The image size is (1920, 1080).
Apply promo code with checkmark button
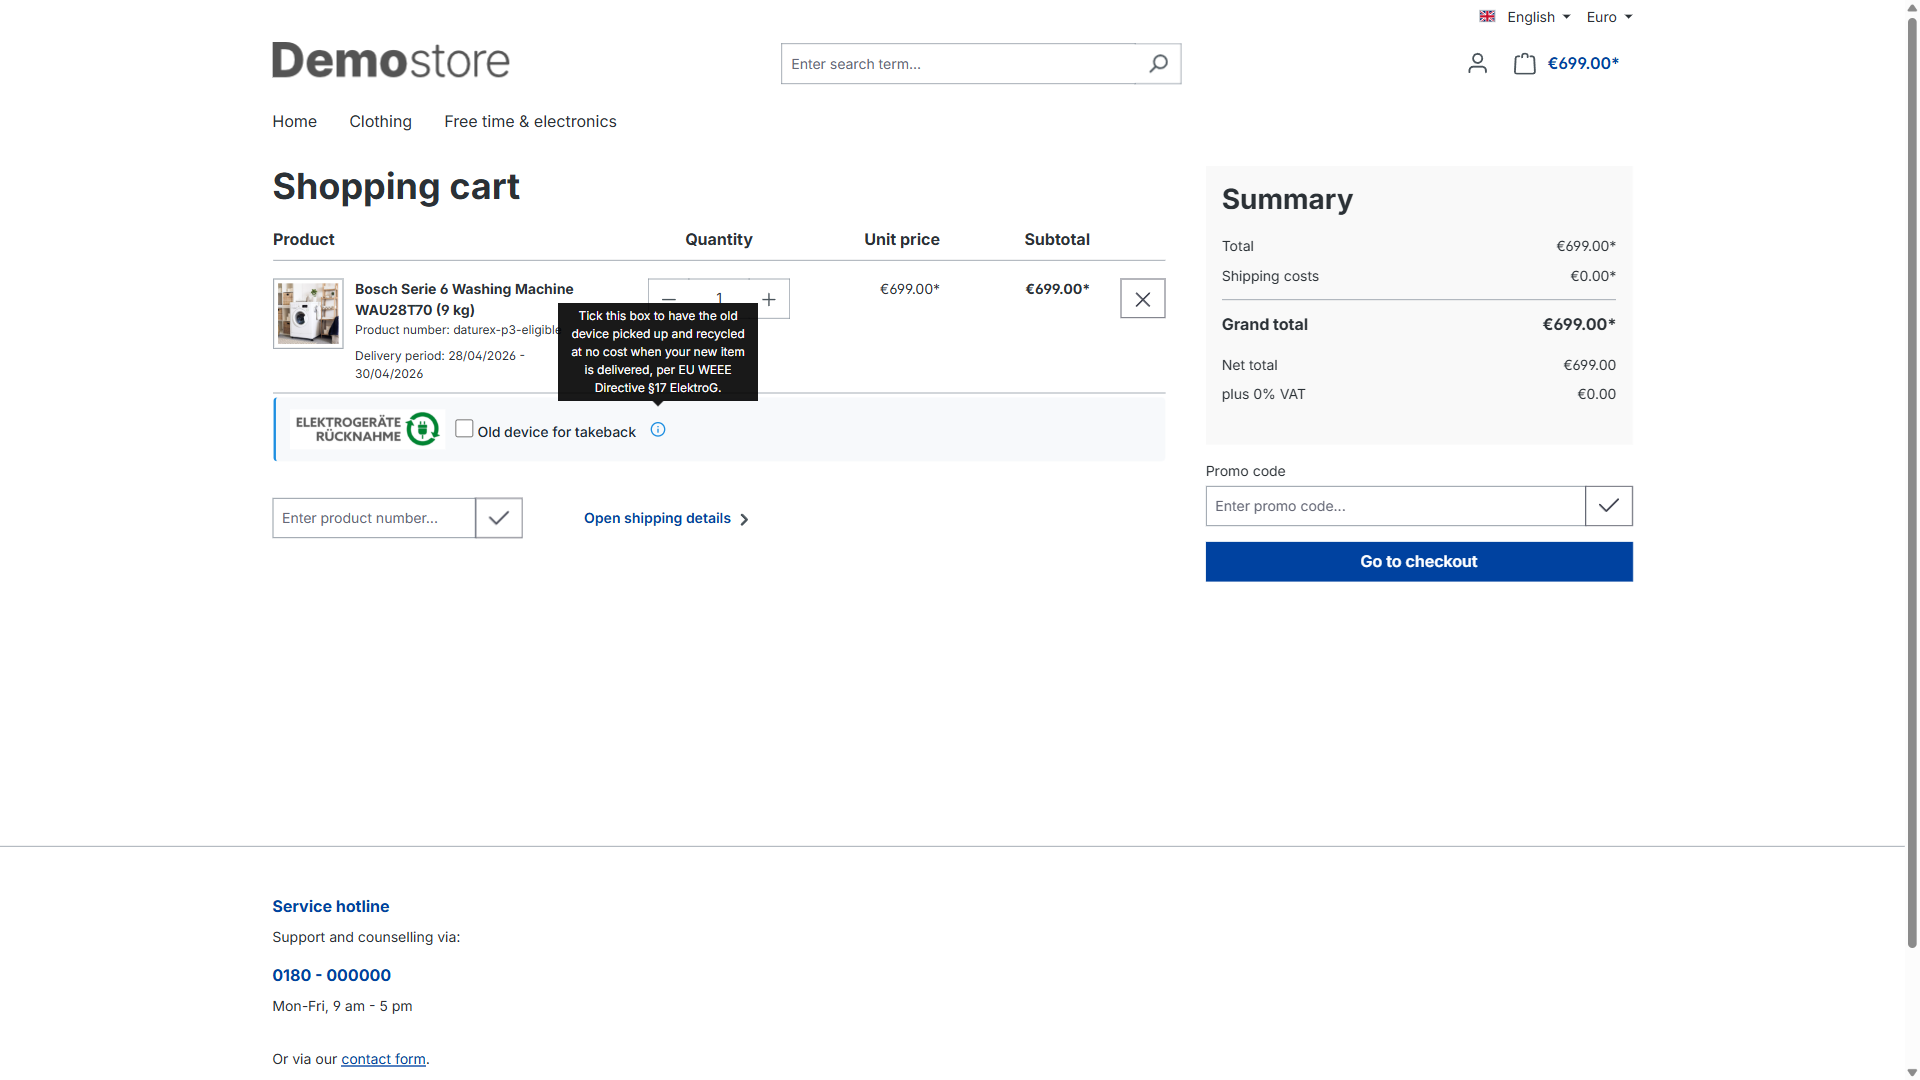(1609, 506)
